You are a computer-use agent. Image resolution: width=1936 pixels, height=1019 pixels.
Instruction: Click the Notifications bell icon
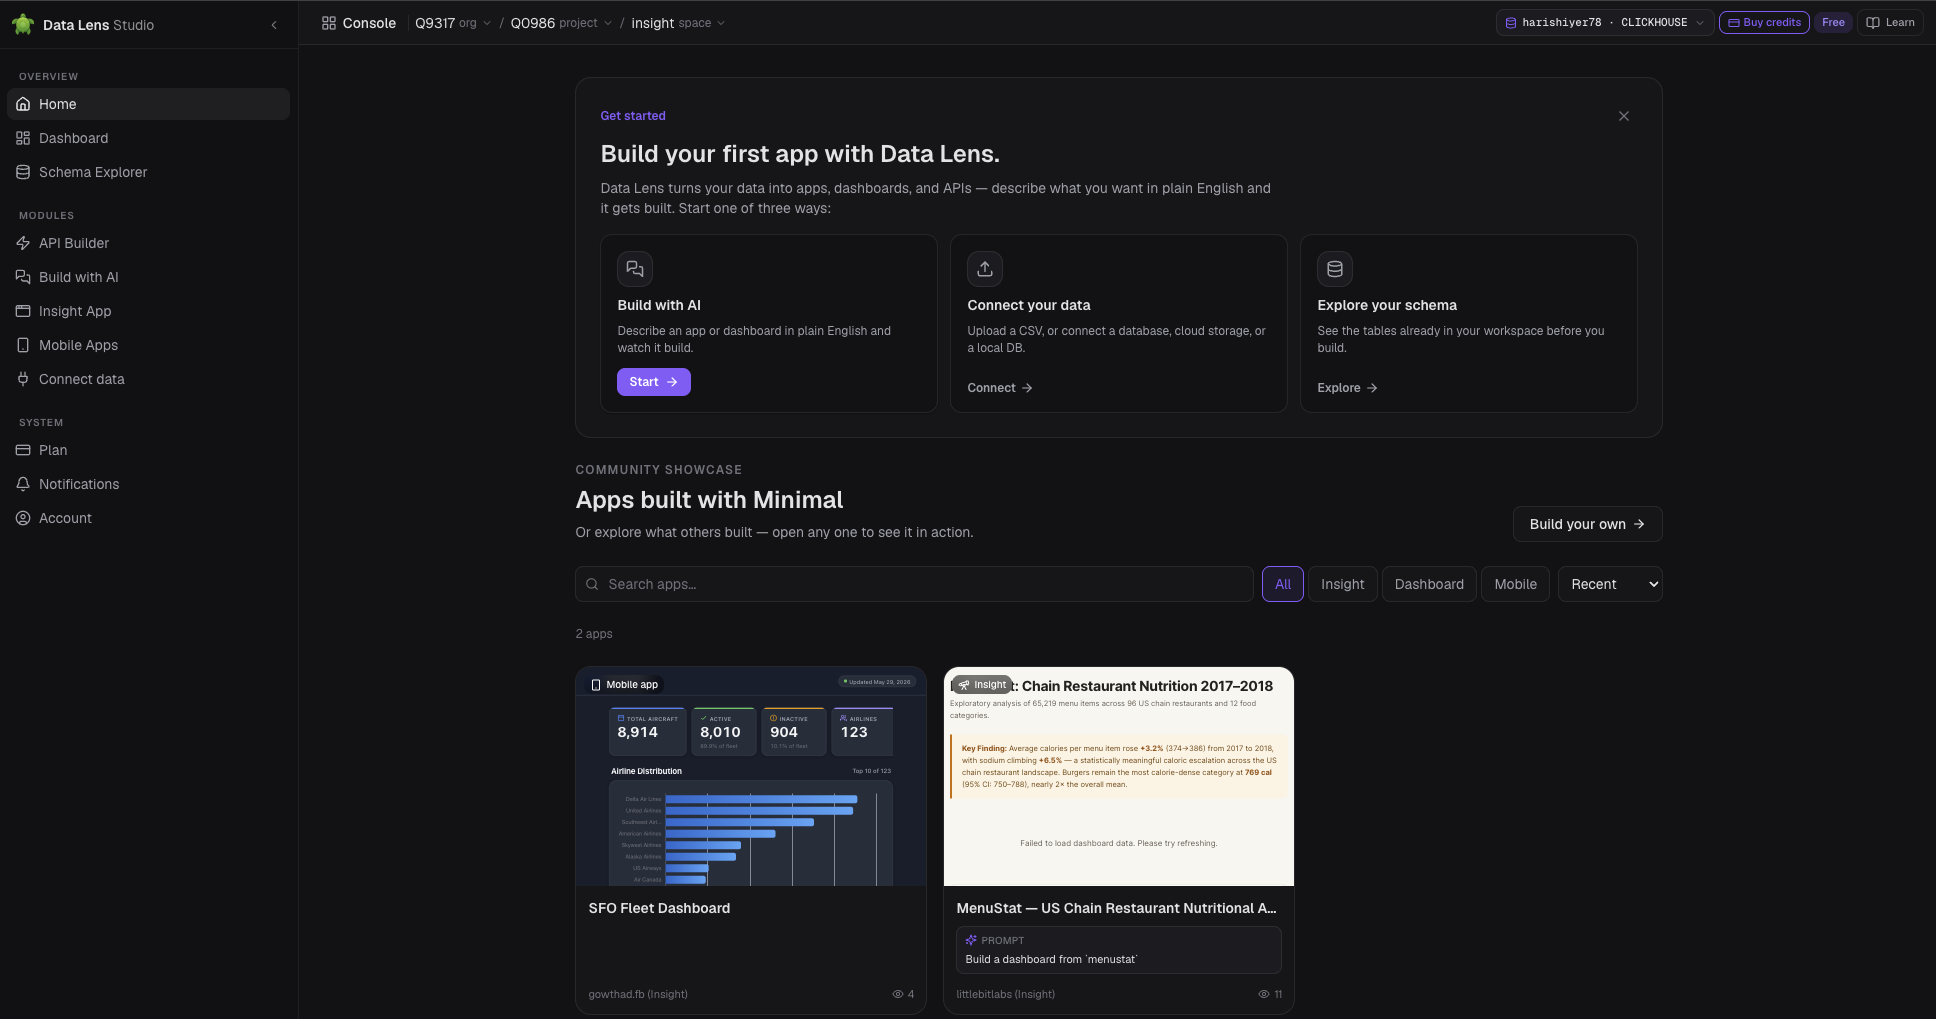[x=23, y=484]
